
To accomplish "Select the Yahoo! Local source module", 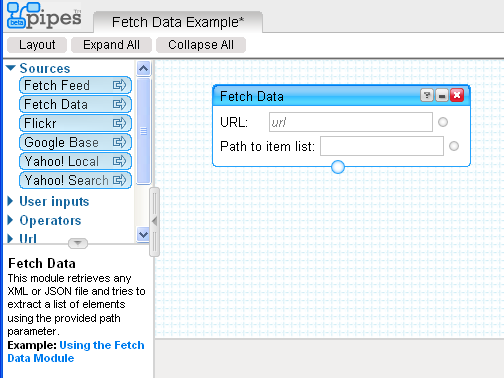I will click(75, 161).
